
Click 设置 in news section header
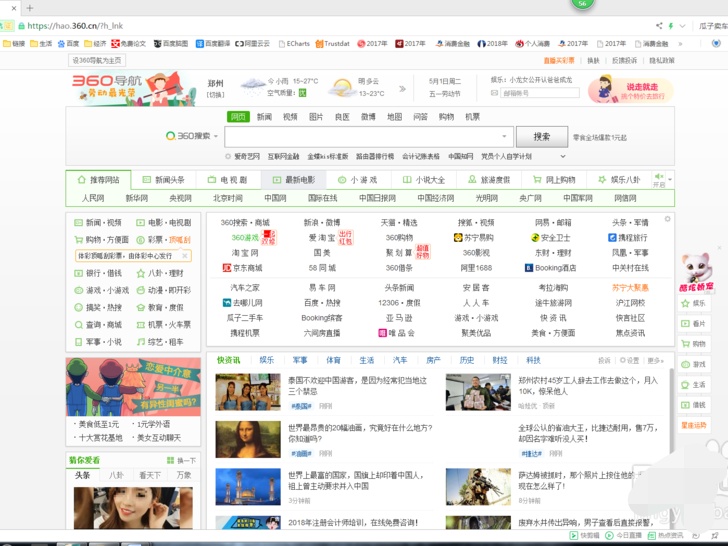coord(630,360)
